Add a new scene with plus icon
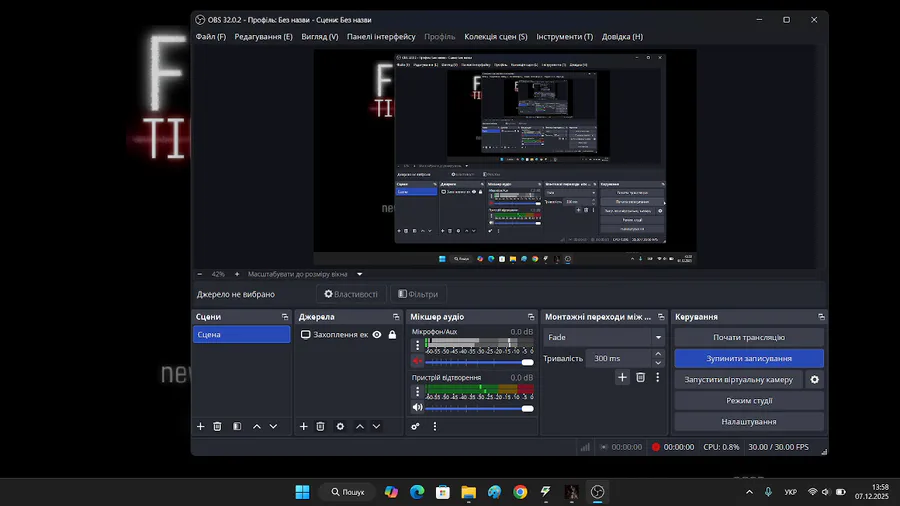 (200, 426)
